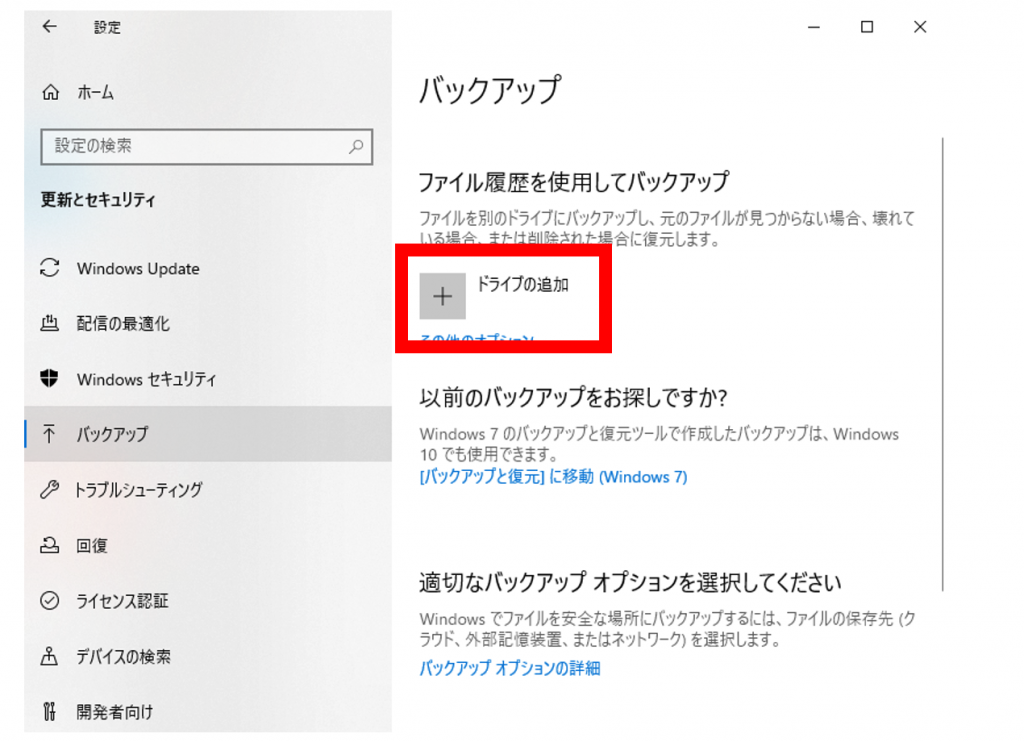Click the ライセンス認証 checkmark icon

(x=49, y=601)
